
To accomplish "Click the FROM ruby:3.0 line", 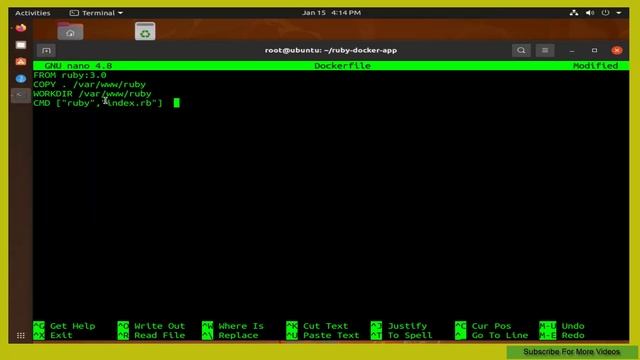I will click(x=70, y=75).
